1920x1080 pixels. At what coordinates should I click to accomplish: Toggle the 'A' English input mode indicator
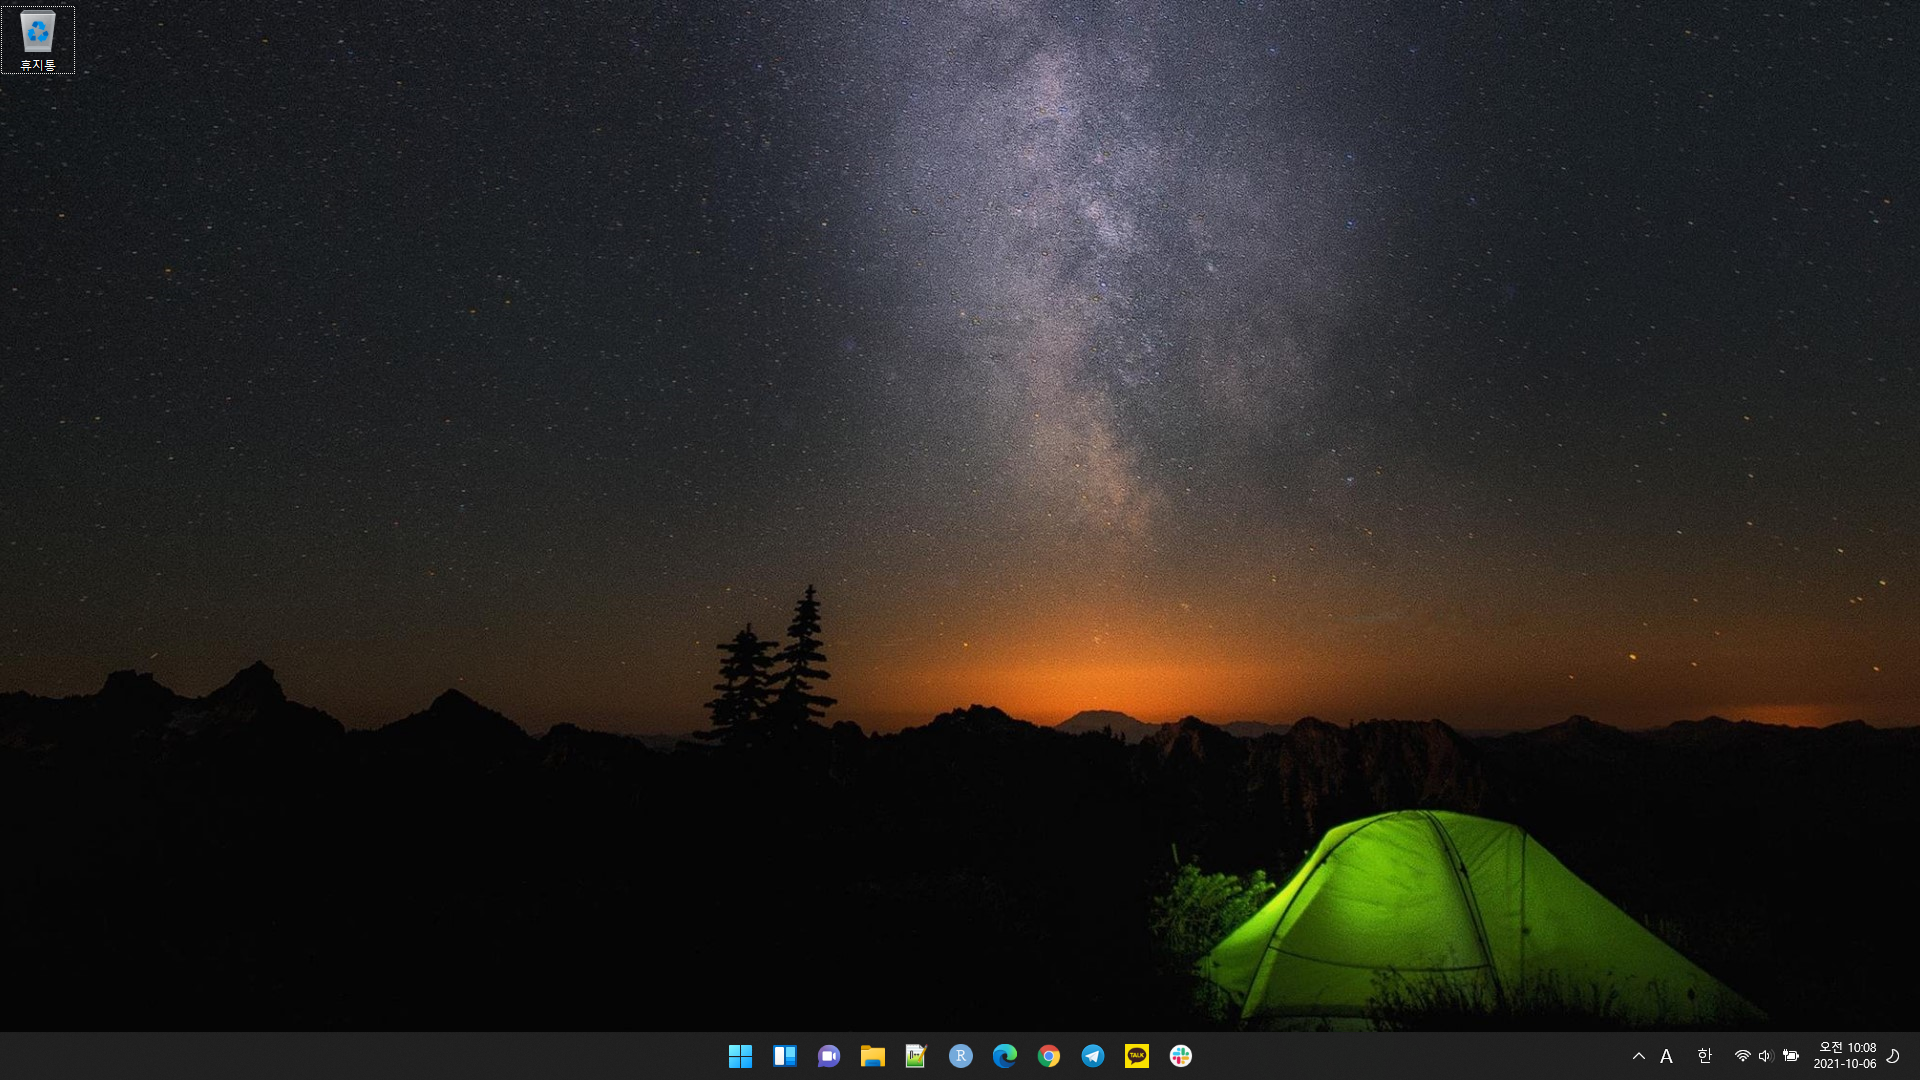click(1666, 1056)
